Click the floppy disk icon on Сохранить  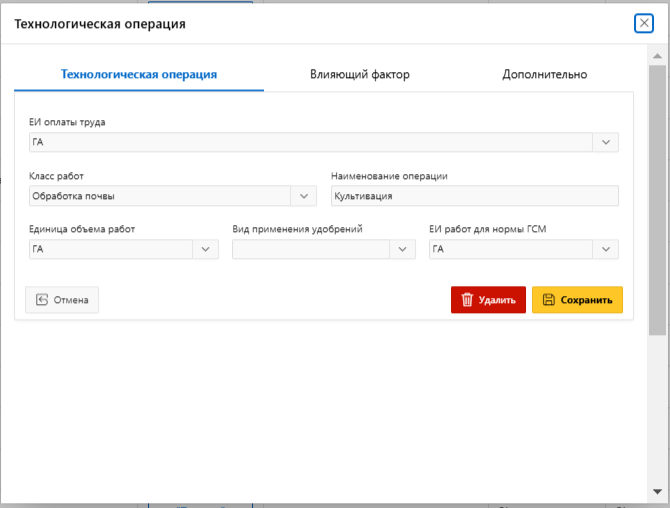pos(548,300)
